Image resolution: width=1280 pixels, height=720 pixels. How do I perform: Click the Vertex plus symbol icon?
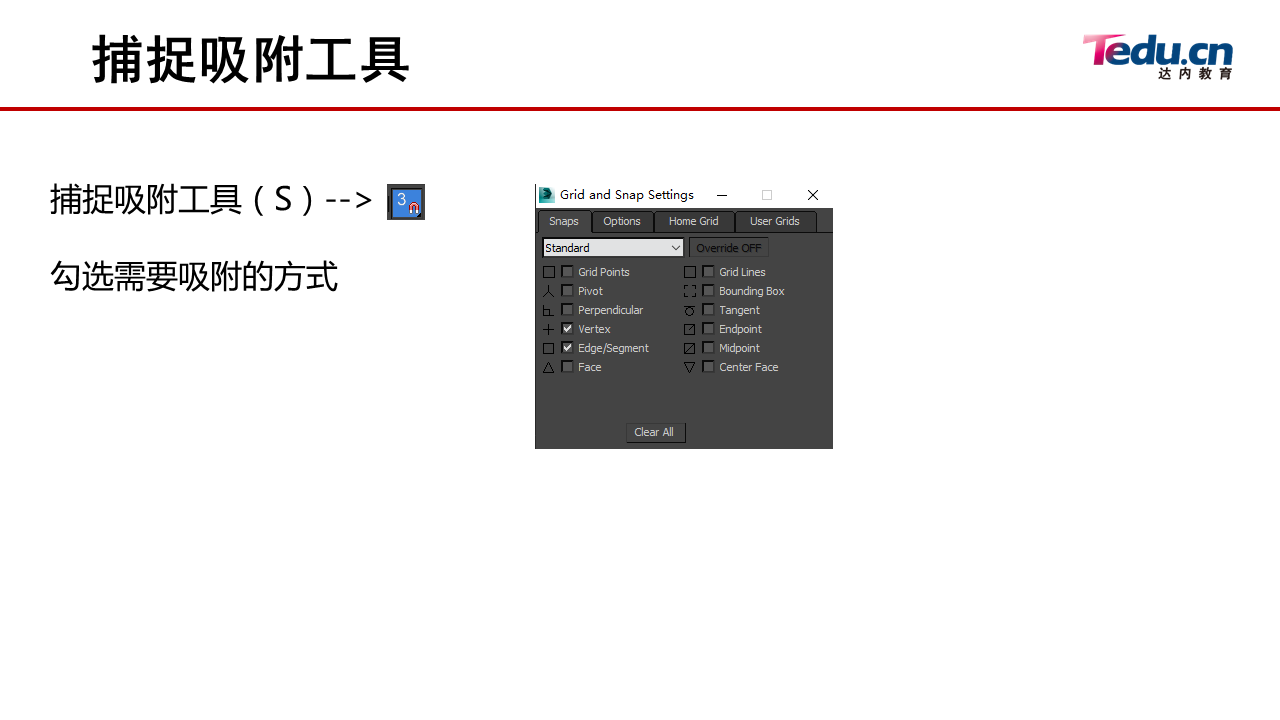tap(549, 329)
